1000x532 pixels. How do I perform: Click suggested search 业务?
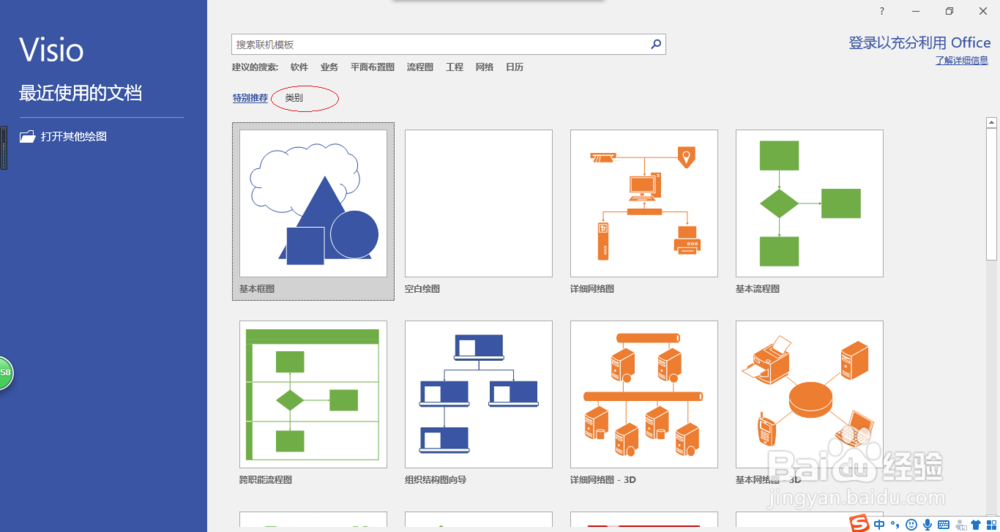click(x=329, y=67)
